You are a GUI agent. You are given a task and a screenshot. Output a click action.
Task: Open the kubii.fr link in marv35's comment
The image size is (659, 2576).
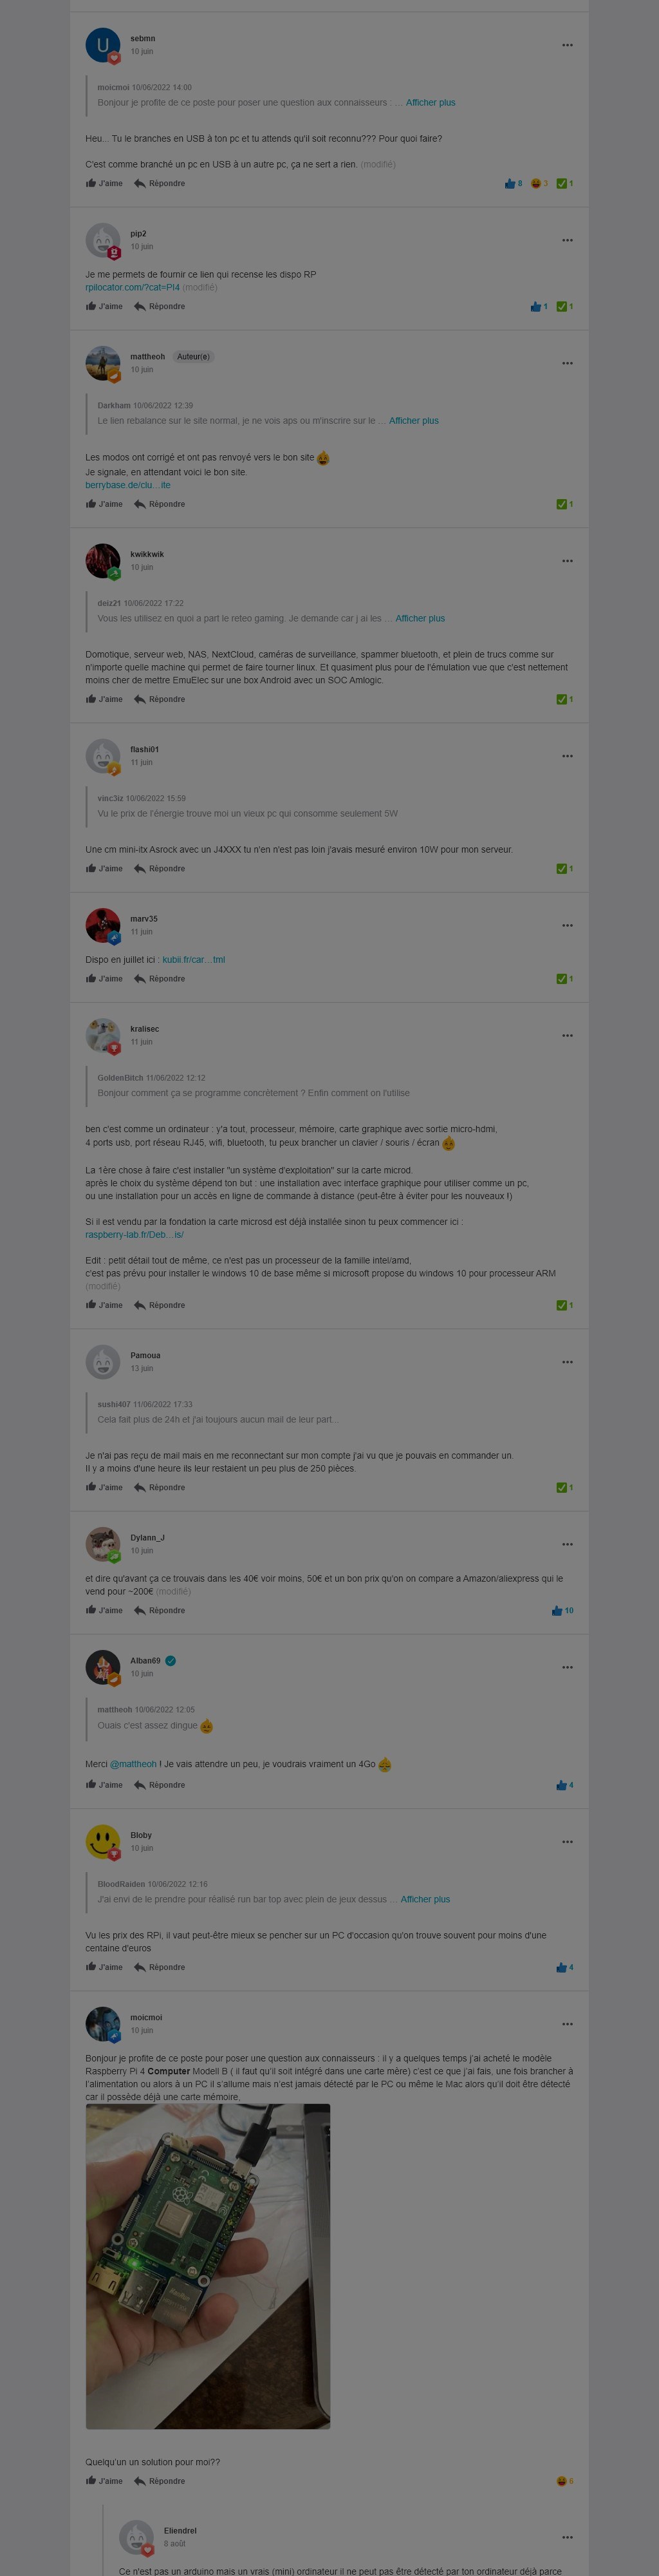click(194, 960)
